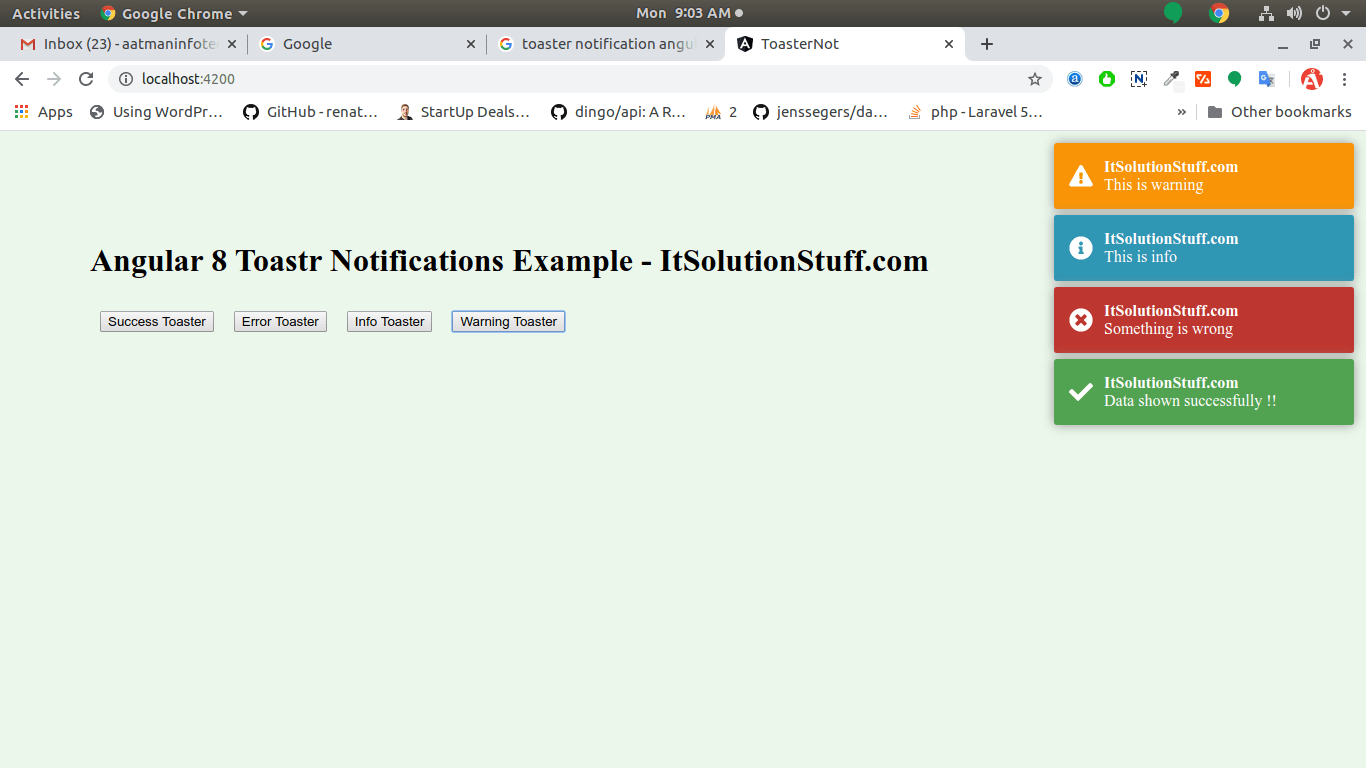Click the Success Toaster button
This screenshot has width=1366, height=768.
(x=157, y=321)
